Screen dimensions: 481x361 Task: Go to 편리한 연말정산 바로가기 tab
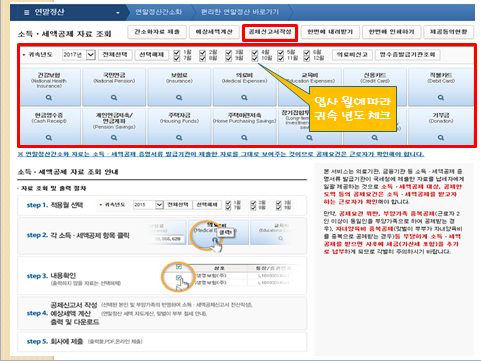coord(240,12)
